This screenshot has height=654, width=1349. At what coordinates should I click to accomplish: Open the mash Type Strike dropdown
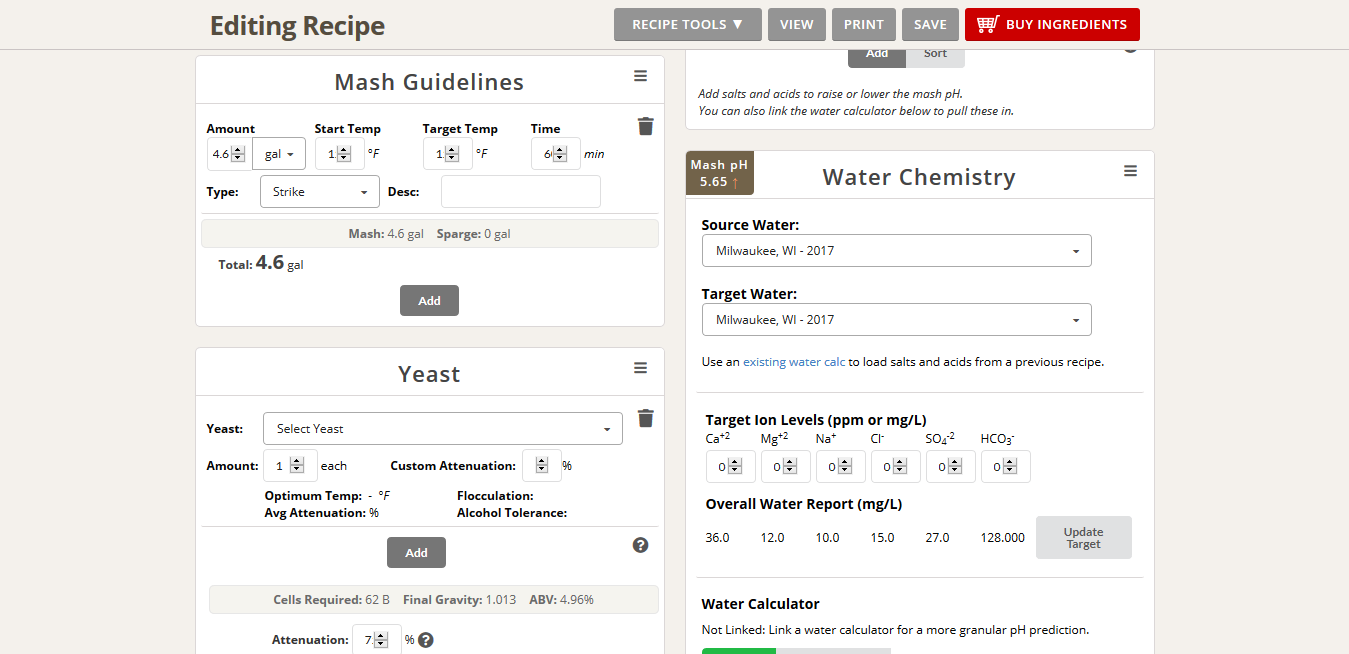[x=319, y=192]
